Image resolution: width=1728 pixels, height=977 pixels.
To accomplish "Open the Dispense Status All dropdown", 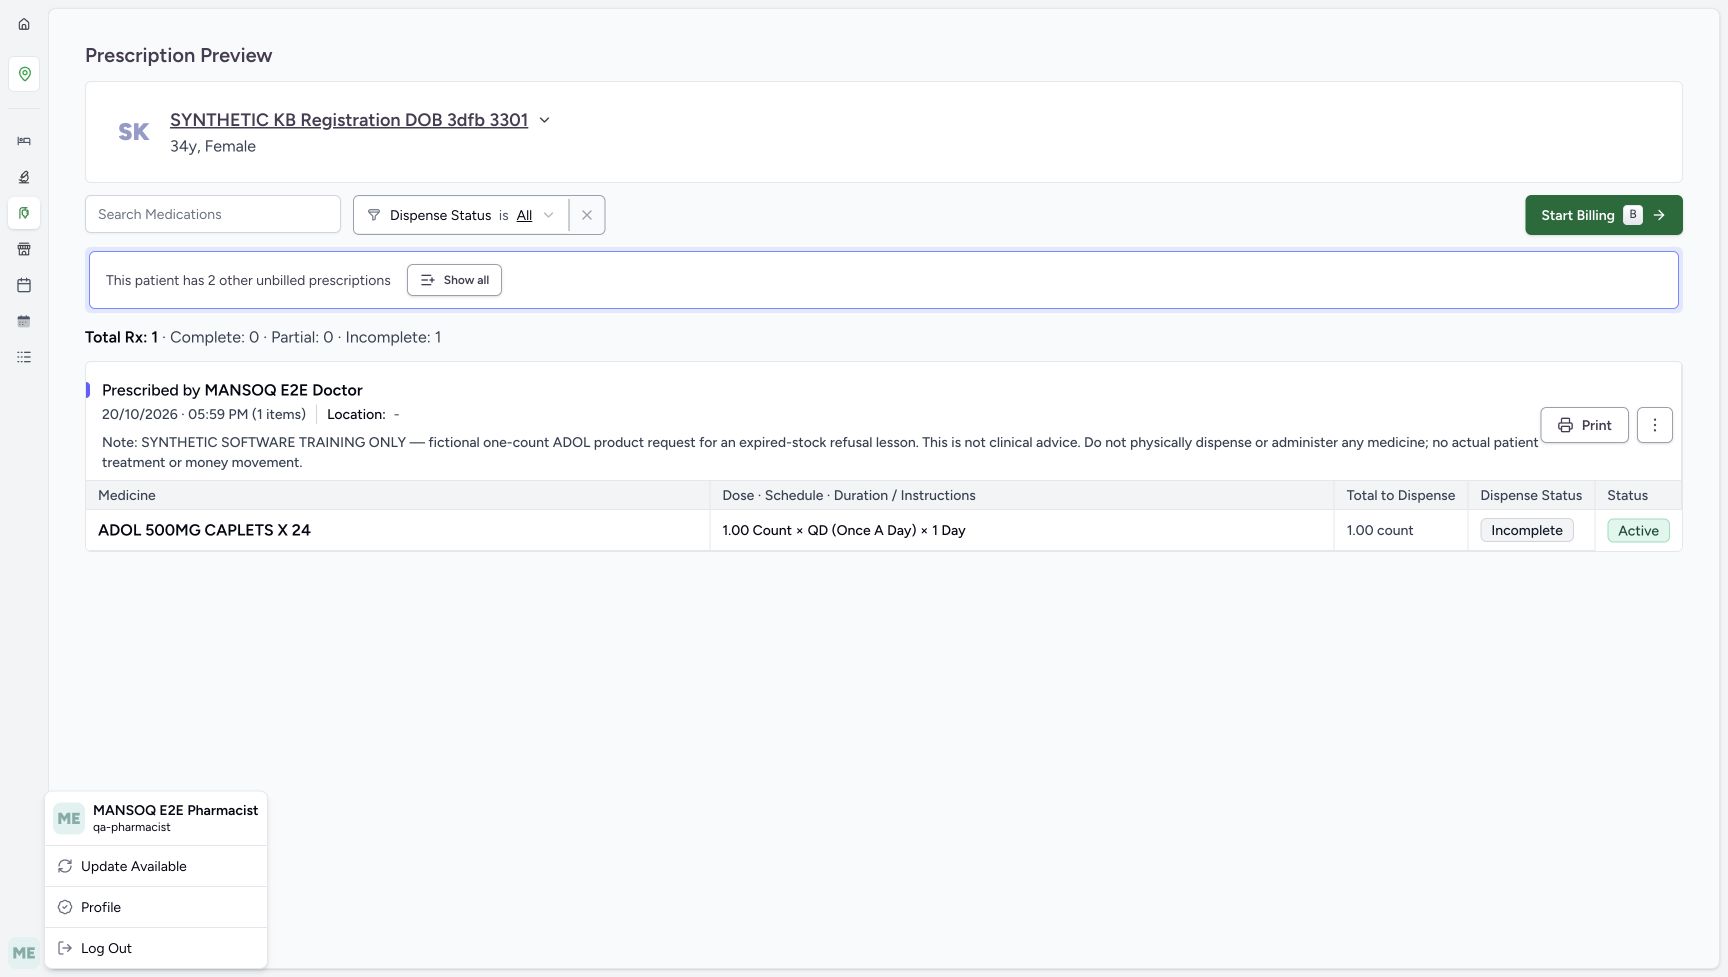I will click(534, 215).
